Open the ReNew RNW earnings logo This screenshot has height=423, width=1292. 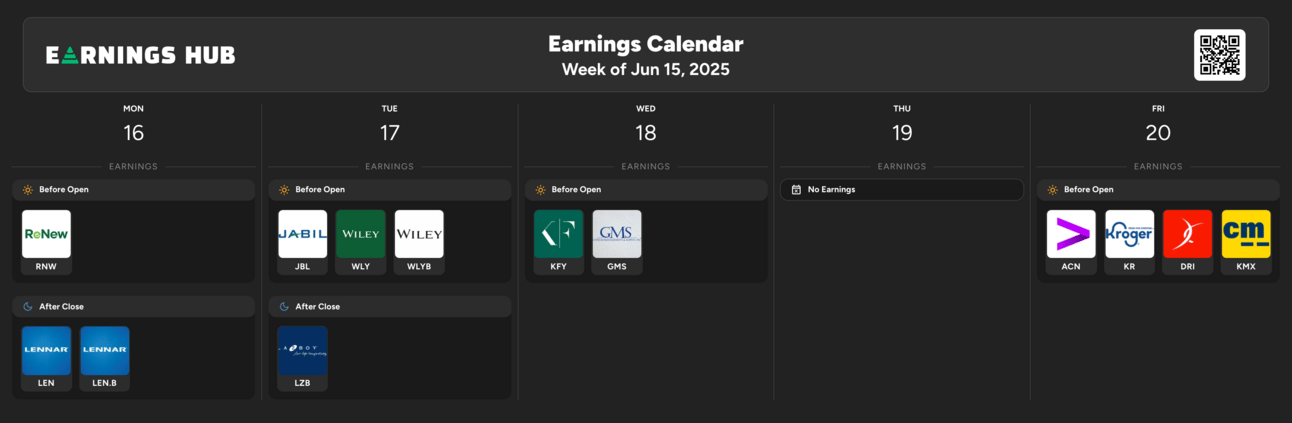point(46,234)
